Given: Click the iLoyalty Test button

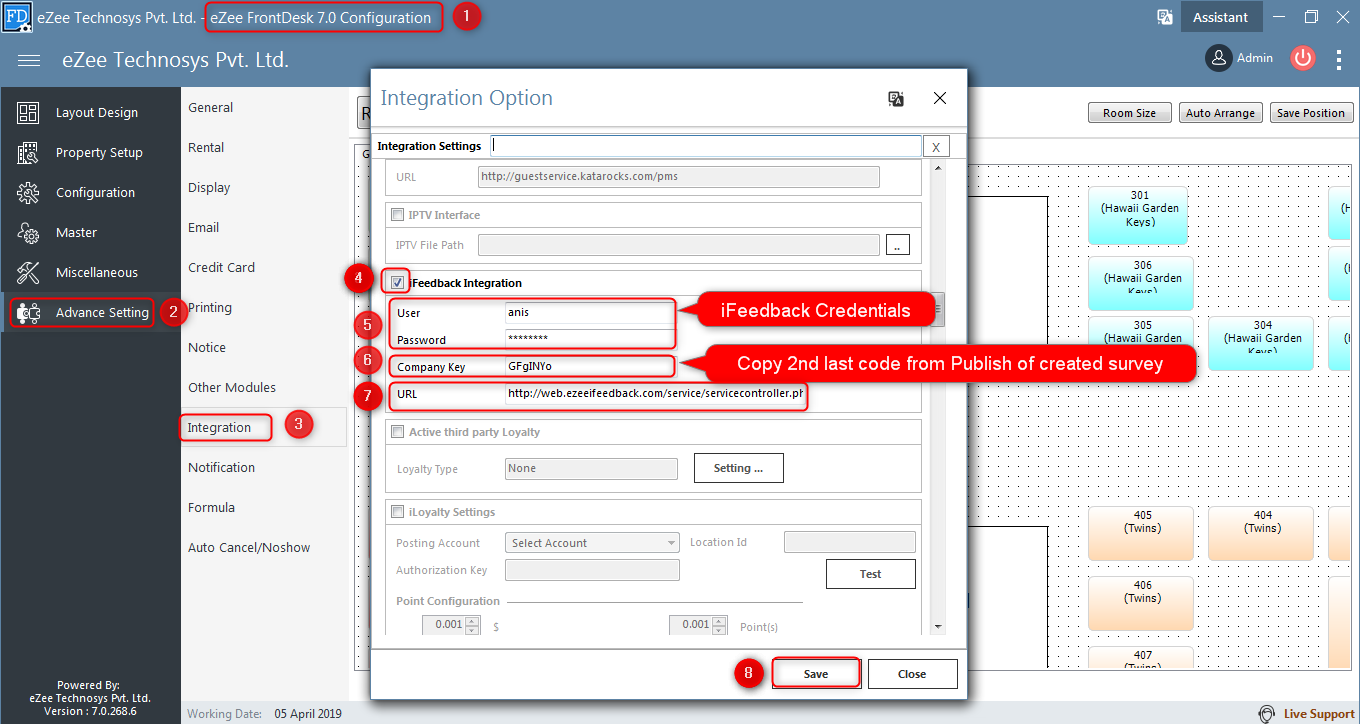Looking at the screenshot, I should [871, 574].
